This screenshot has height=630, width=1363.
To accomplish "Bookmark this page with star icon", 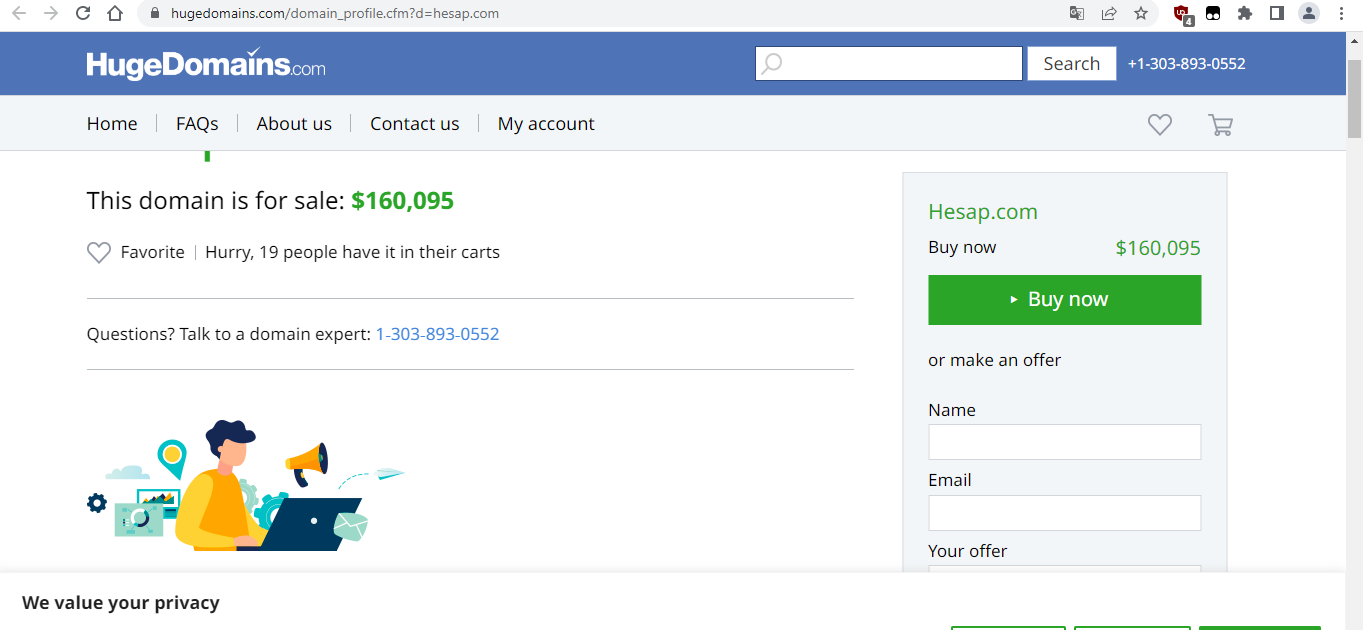I will [1141, 14].
